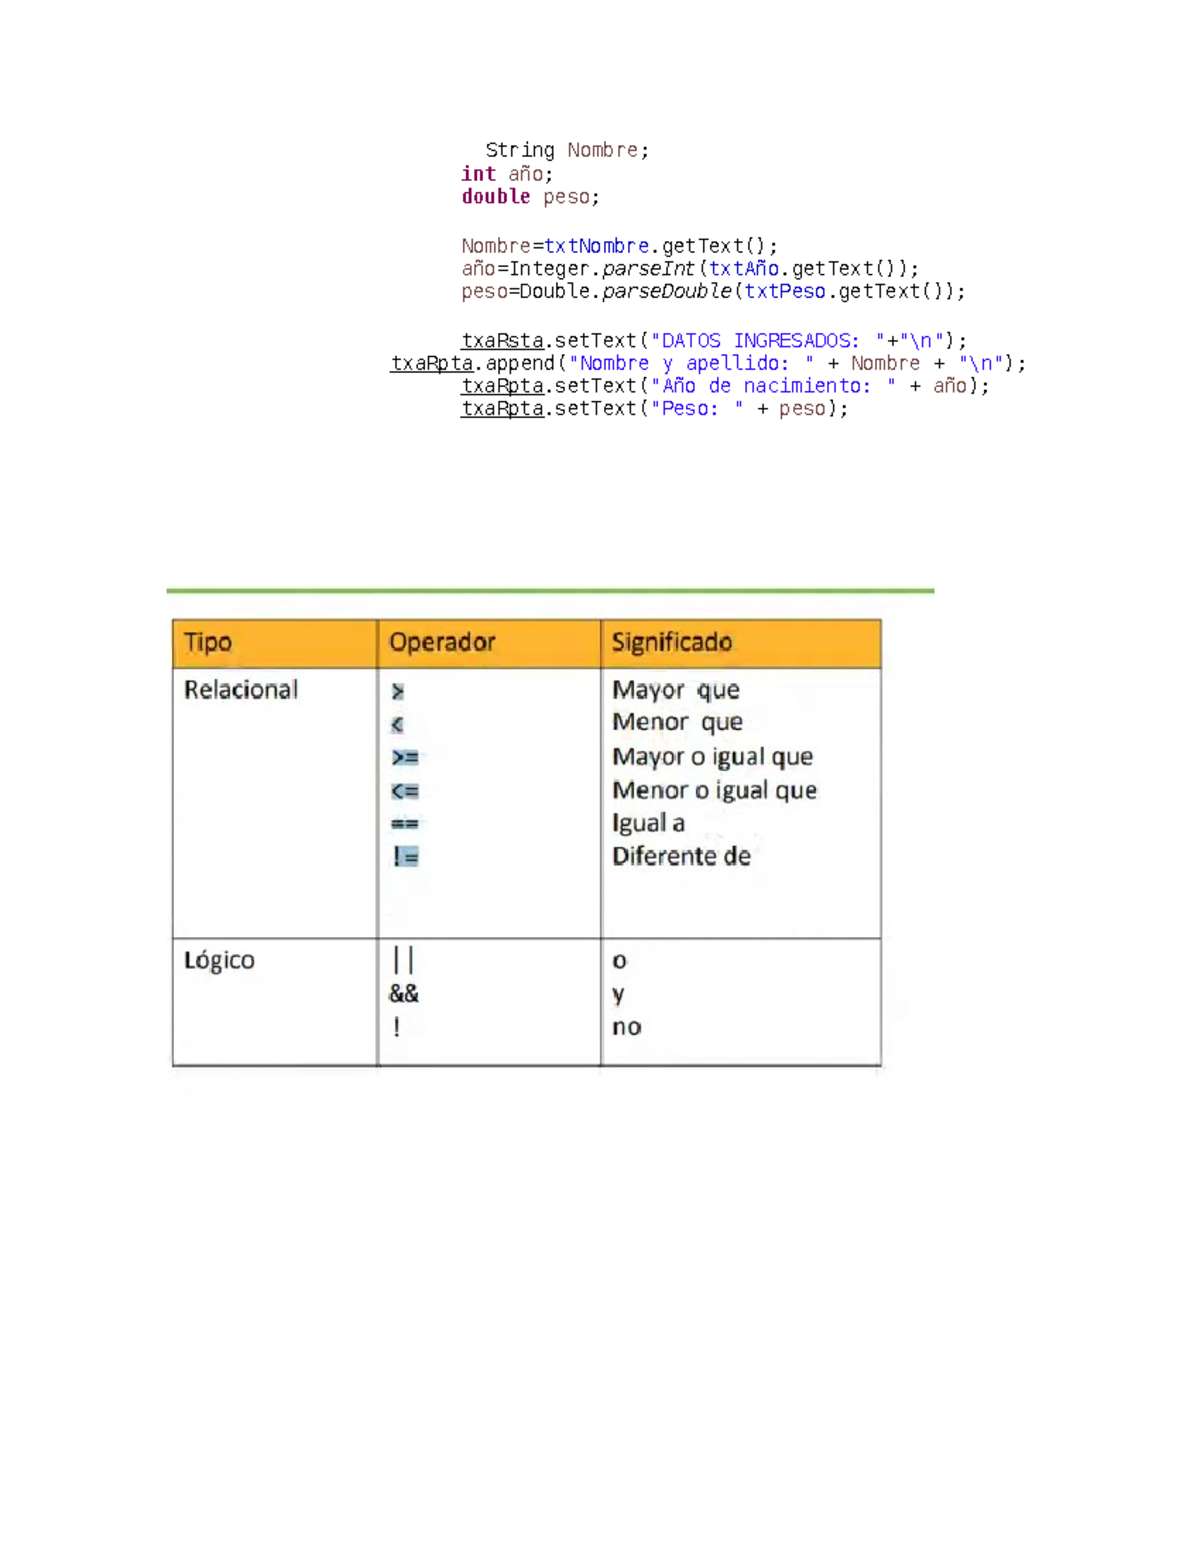Click the 'txaRpta.append' code line
The image size is (1200, 1553).
(707, 364)
